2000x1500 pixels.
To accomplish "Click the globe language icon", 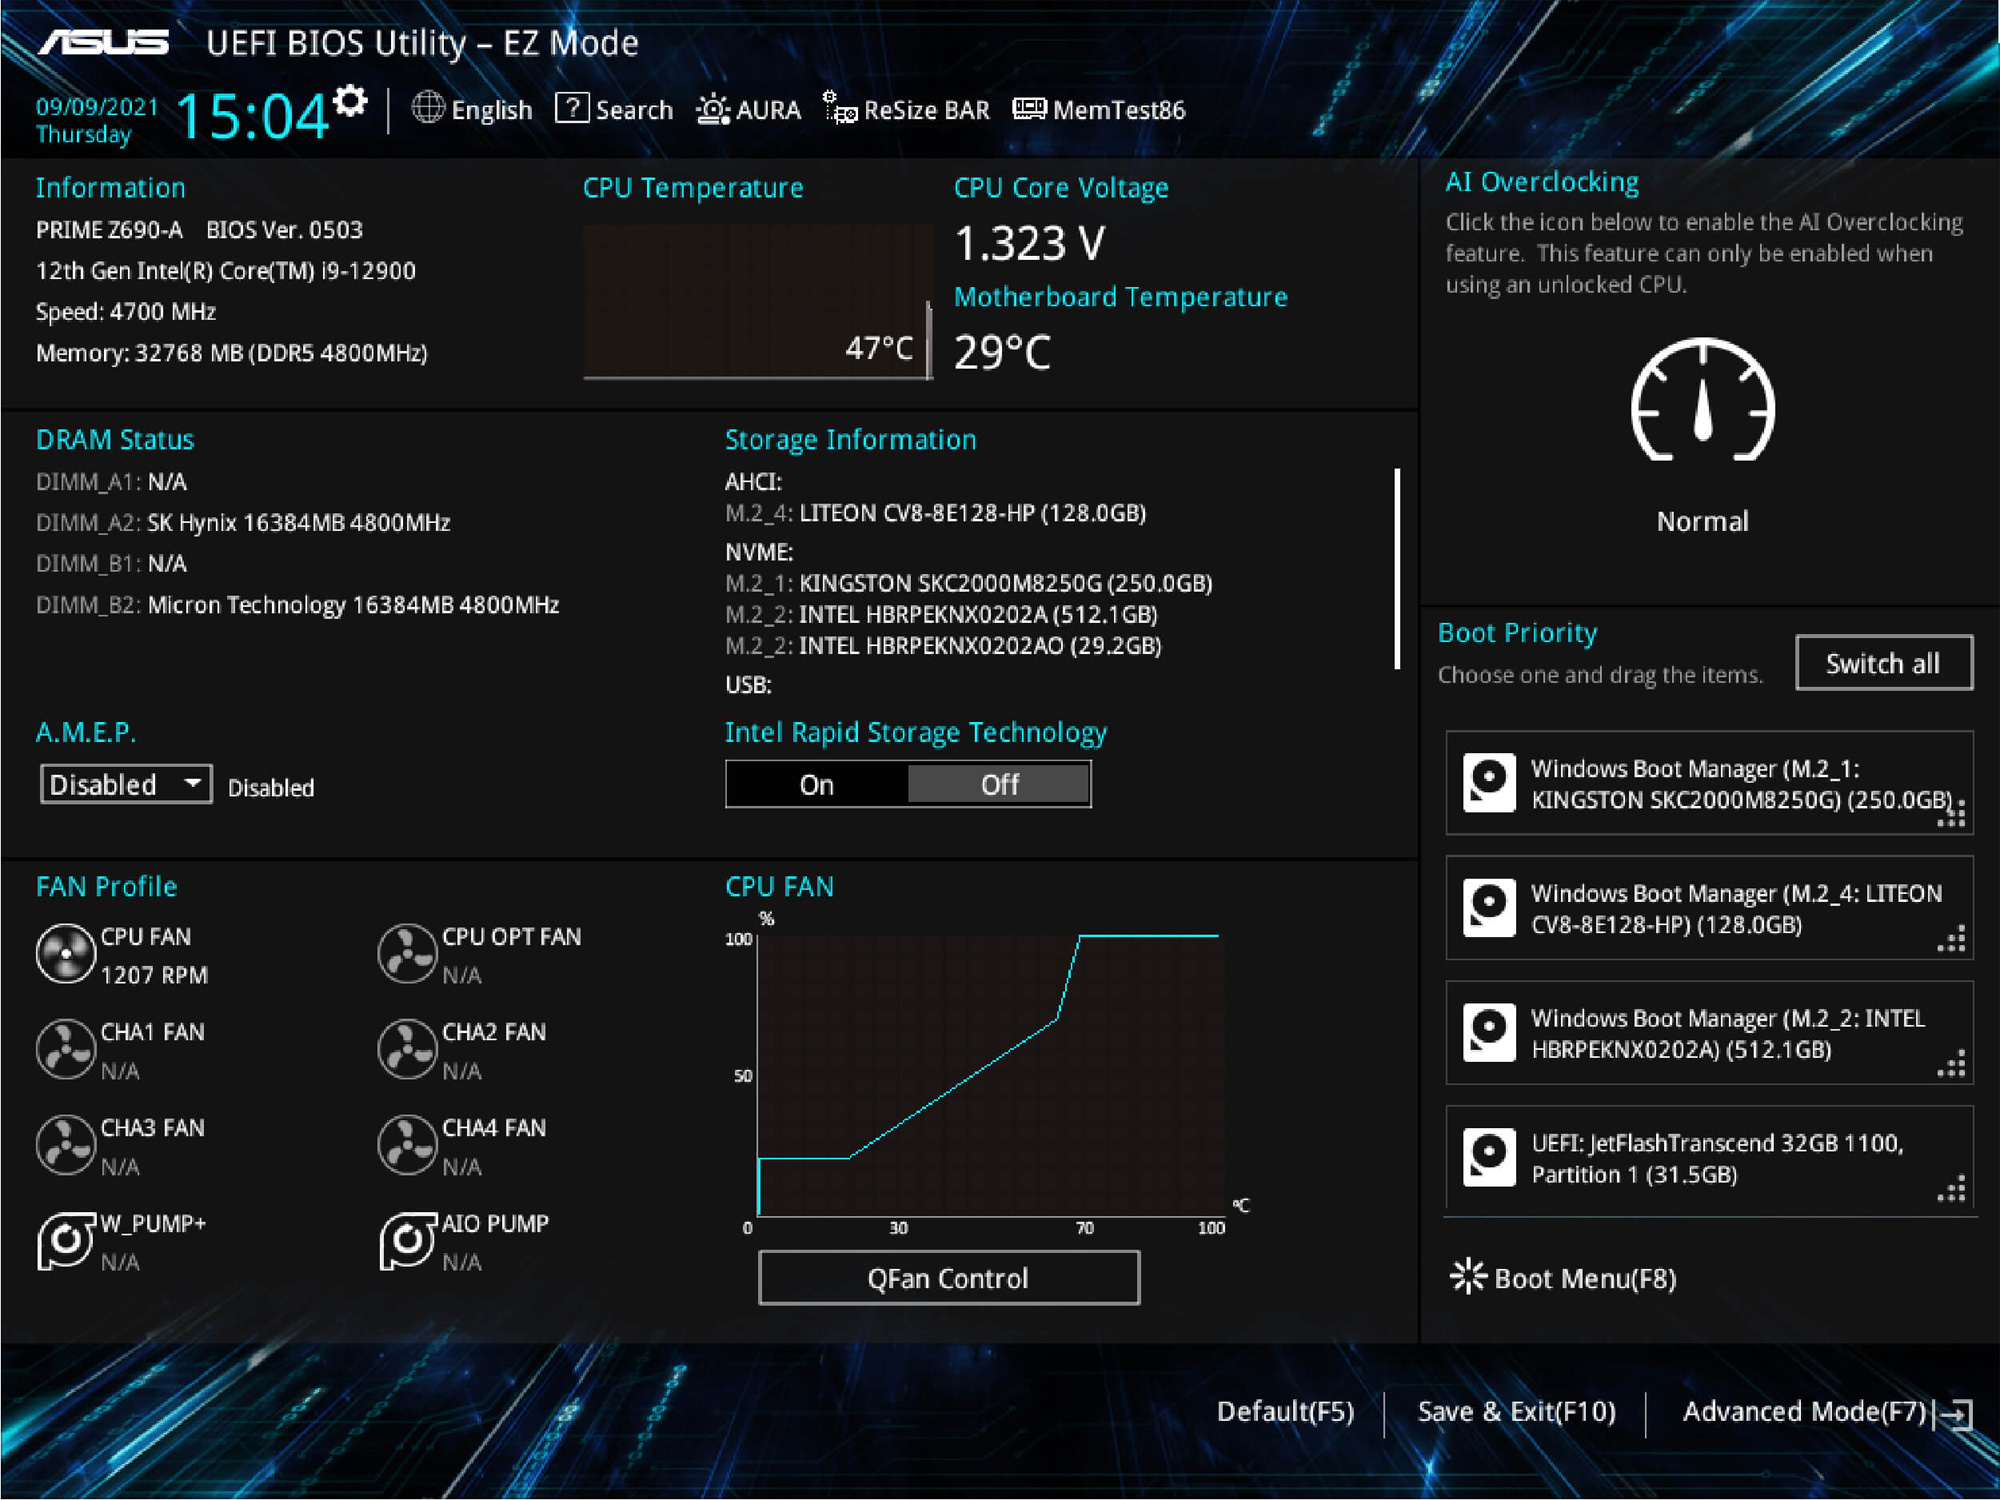I will (x=428, y=108).
